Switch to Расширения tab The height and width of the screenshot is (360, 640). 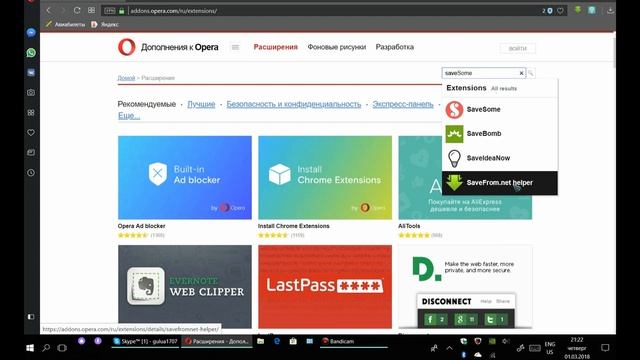276,47
